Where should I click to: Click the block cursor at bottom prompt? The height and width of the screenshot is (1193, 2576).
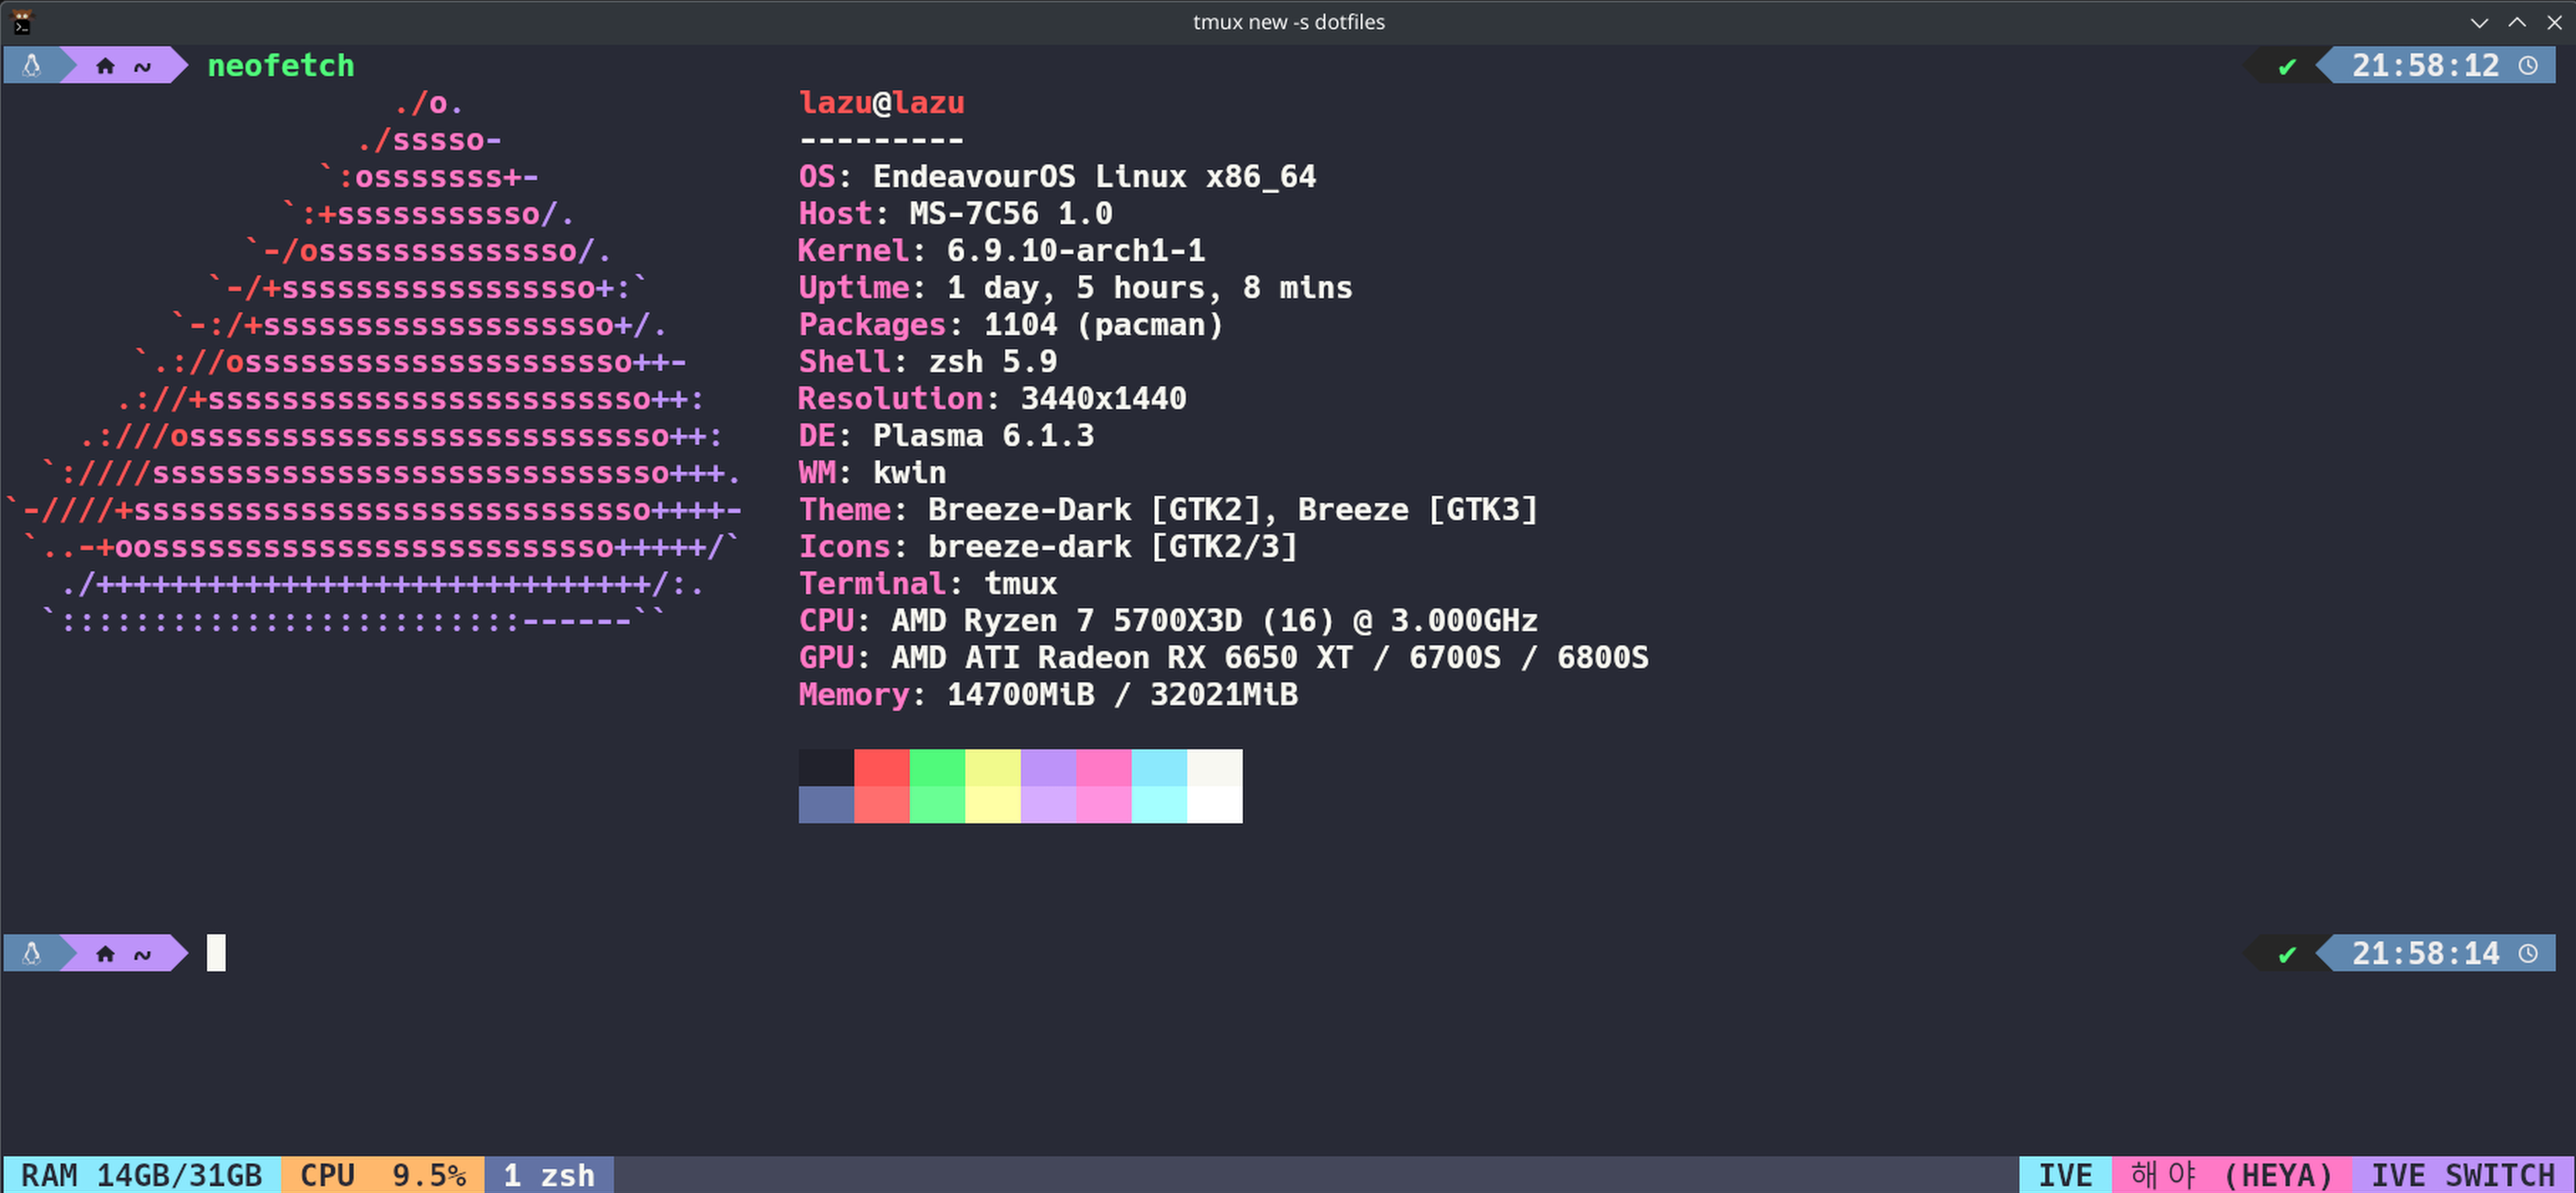tap(216, 953)
